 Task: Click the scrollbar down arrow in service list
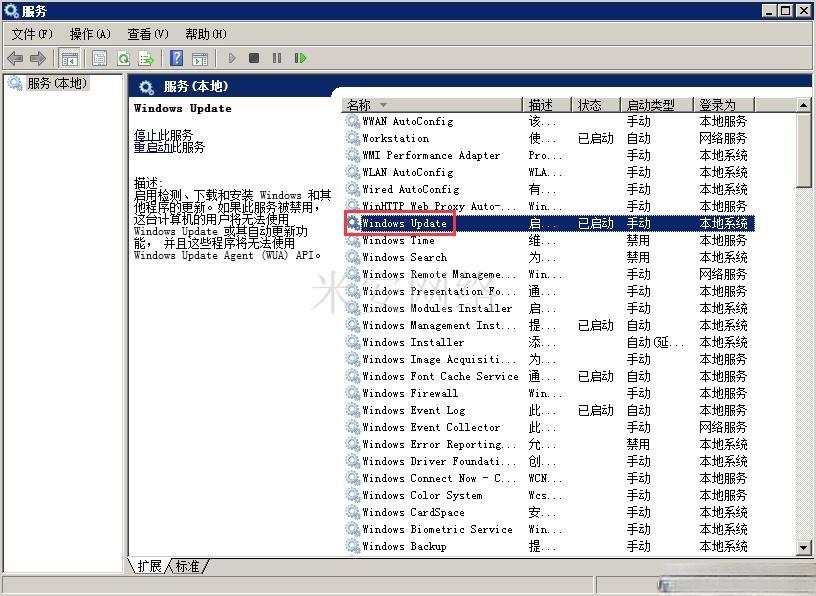(x=804, y=548)
